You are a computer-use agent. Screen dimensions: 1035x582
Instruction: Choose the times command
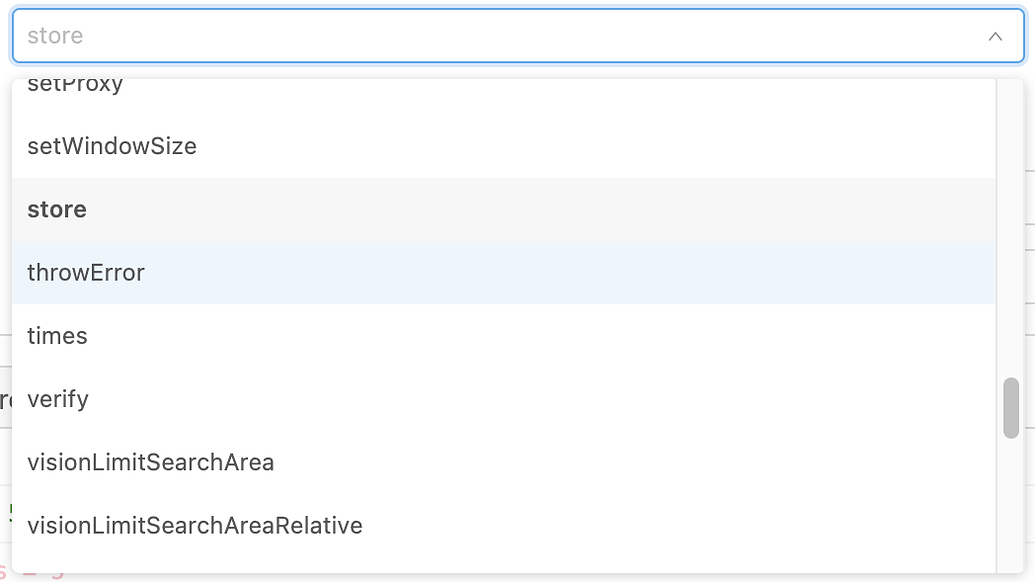point(57,336)
